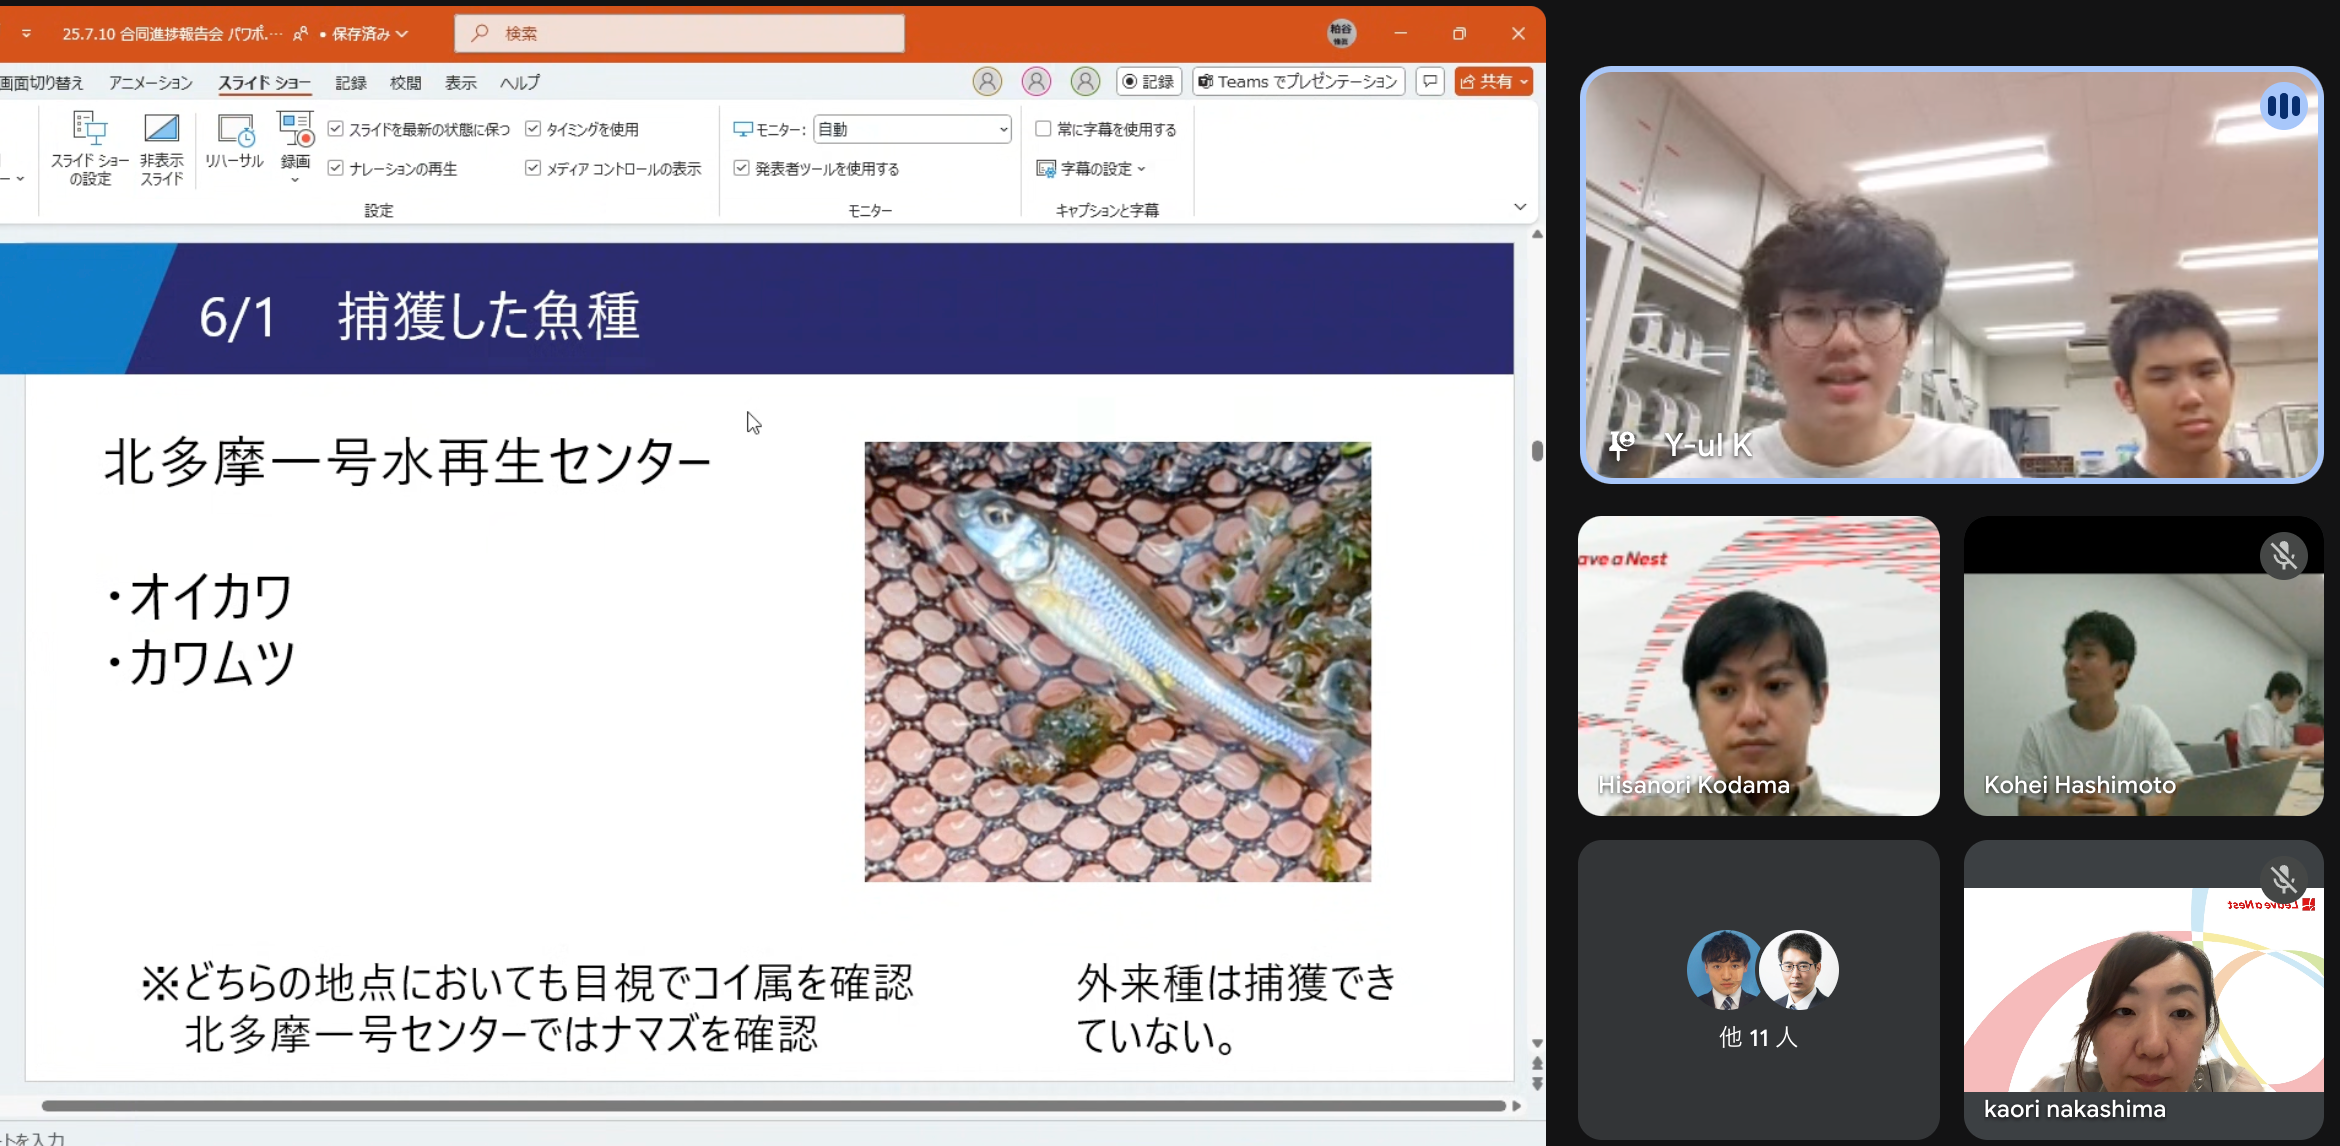2340x1146 pixels.
Task: Click the file sharing status icon in title
Action: coord(300,34)
